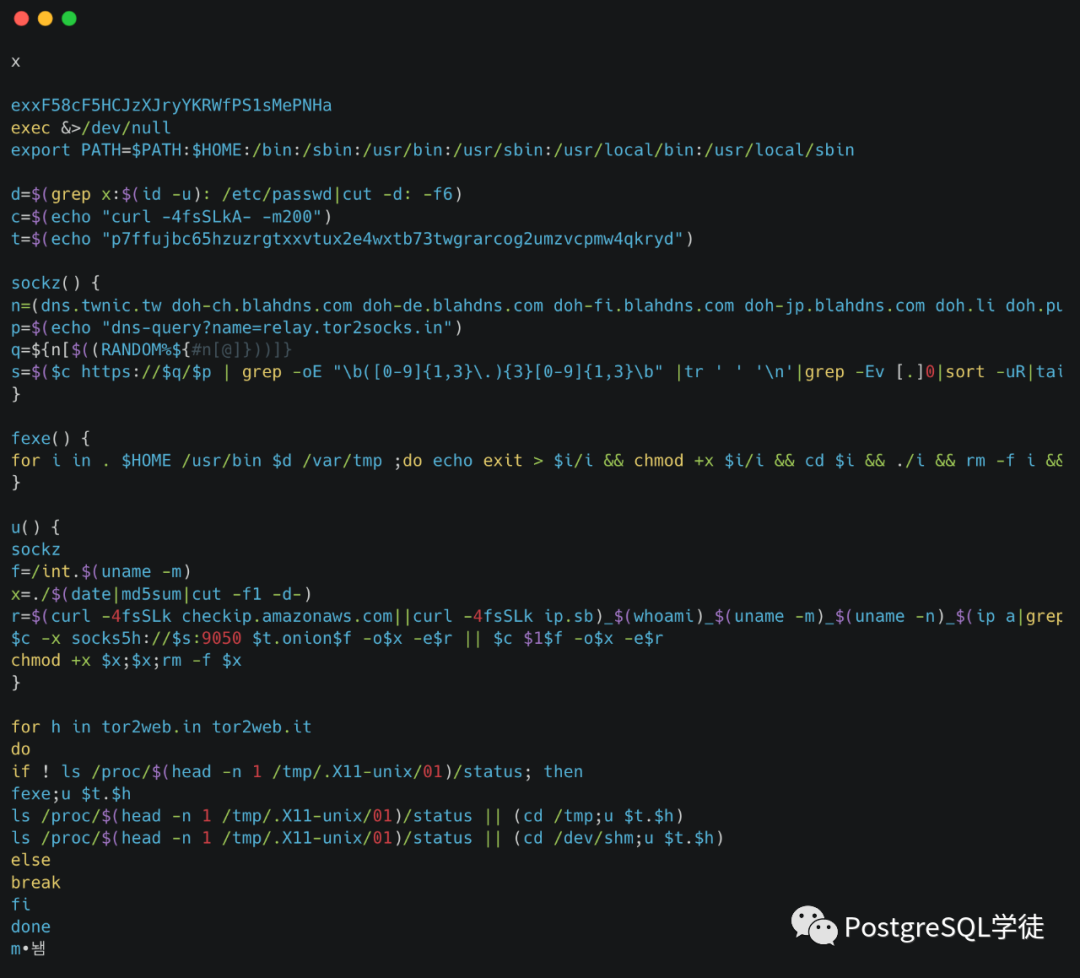Click the line containing "(cd /dev/shm;u $t.$h)"

[x=367, y=838]
